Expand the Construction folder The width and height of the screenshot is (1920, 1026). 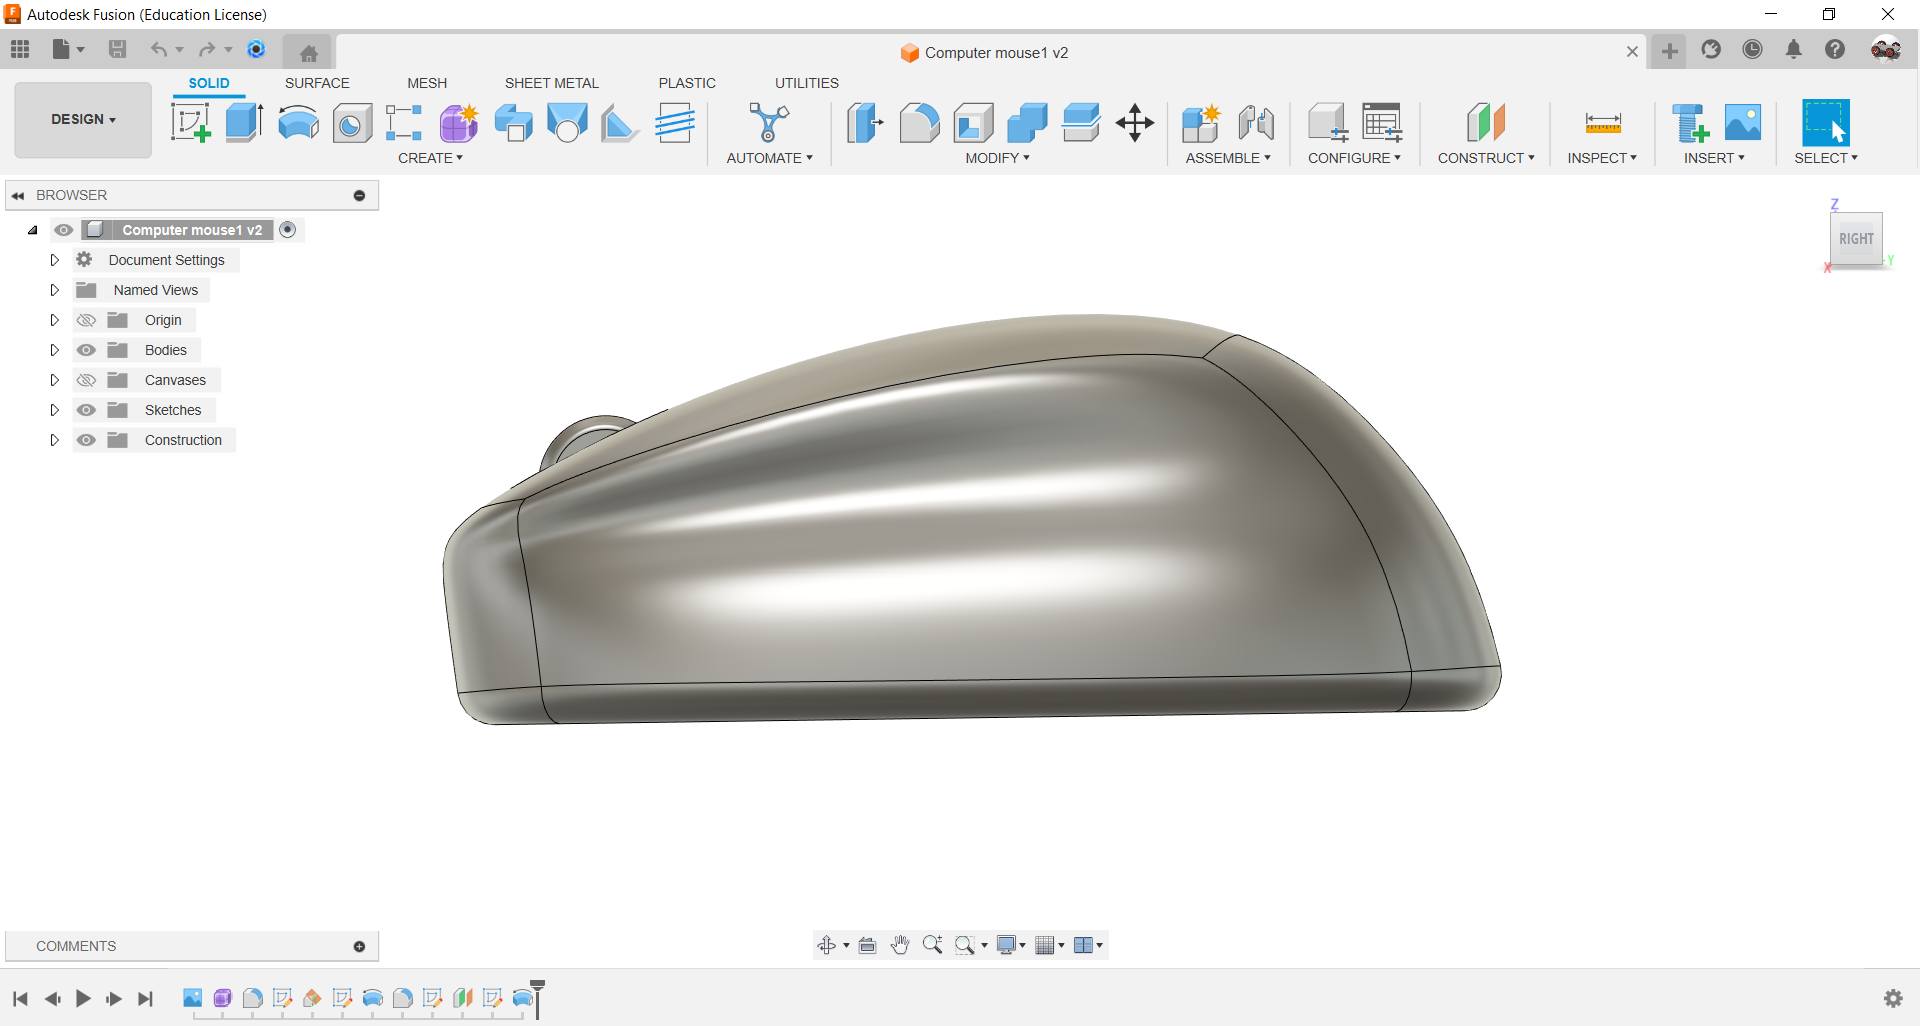55,440
